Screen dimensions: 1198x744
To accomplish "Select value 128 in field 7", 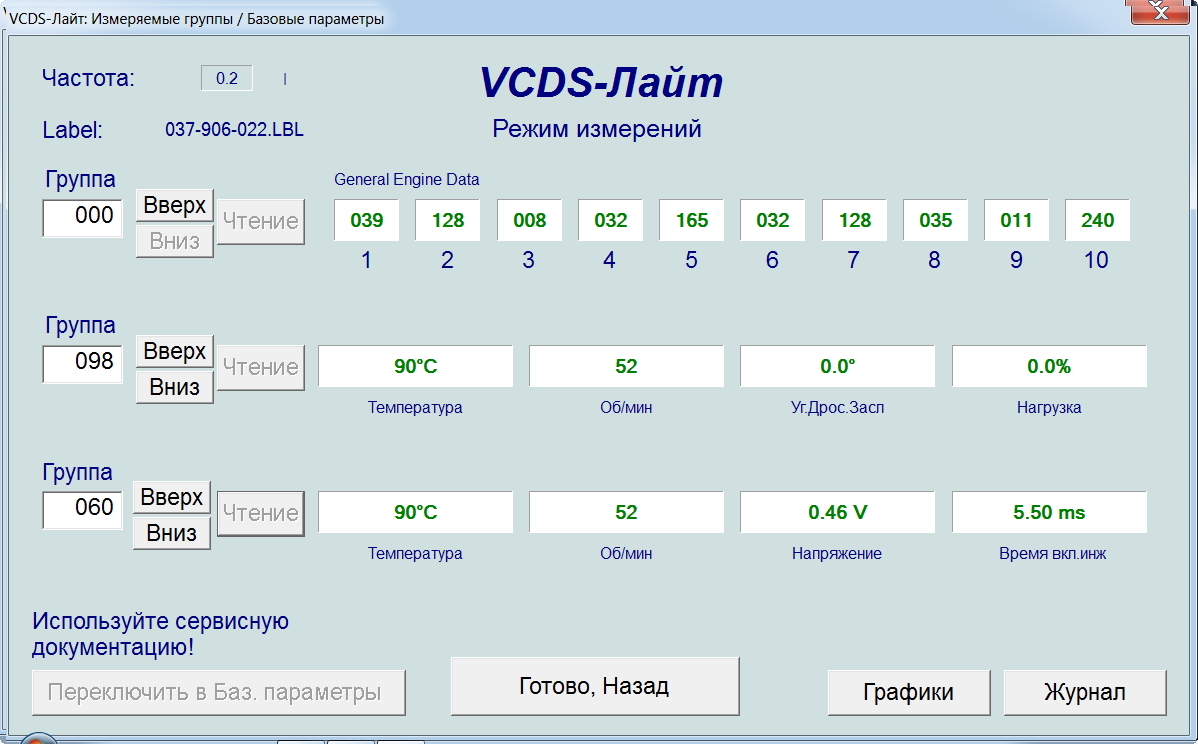I will coord(854,220).
